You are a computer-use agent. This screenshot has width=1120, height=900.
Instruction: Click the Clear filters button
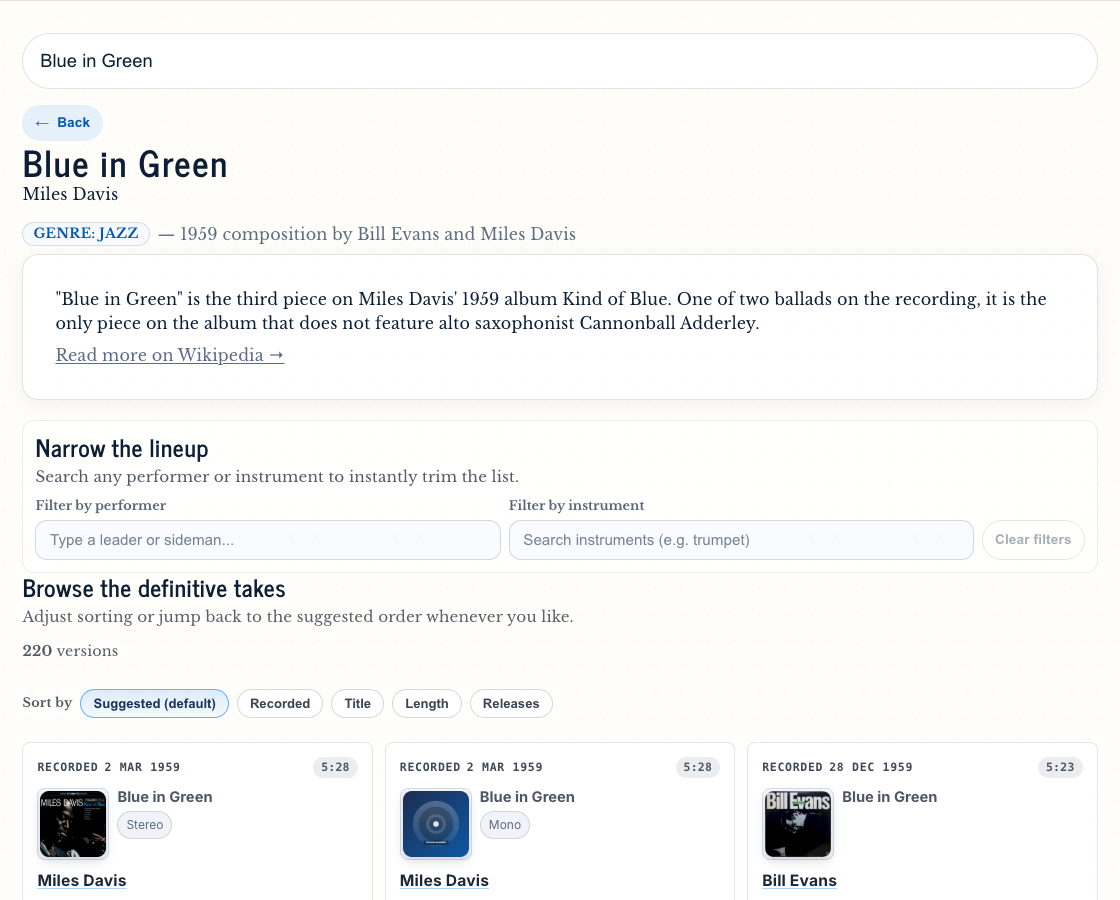click(x=1033, y=540)
